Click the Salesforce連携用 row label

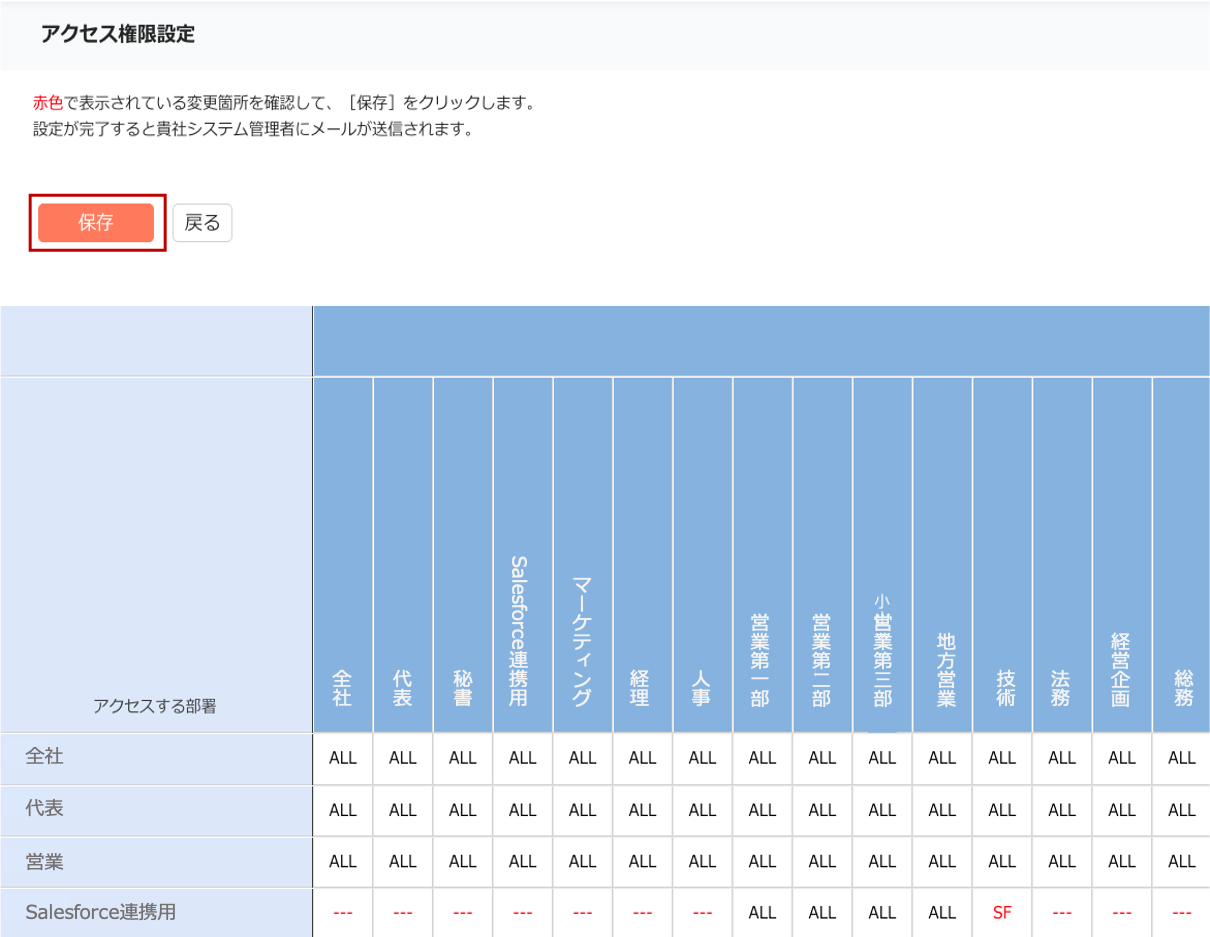click(x=101, y=912)
